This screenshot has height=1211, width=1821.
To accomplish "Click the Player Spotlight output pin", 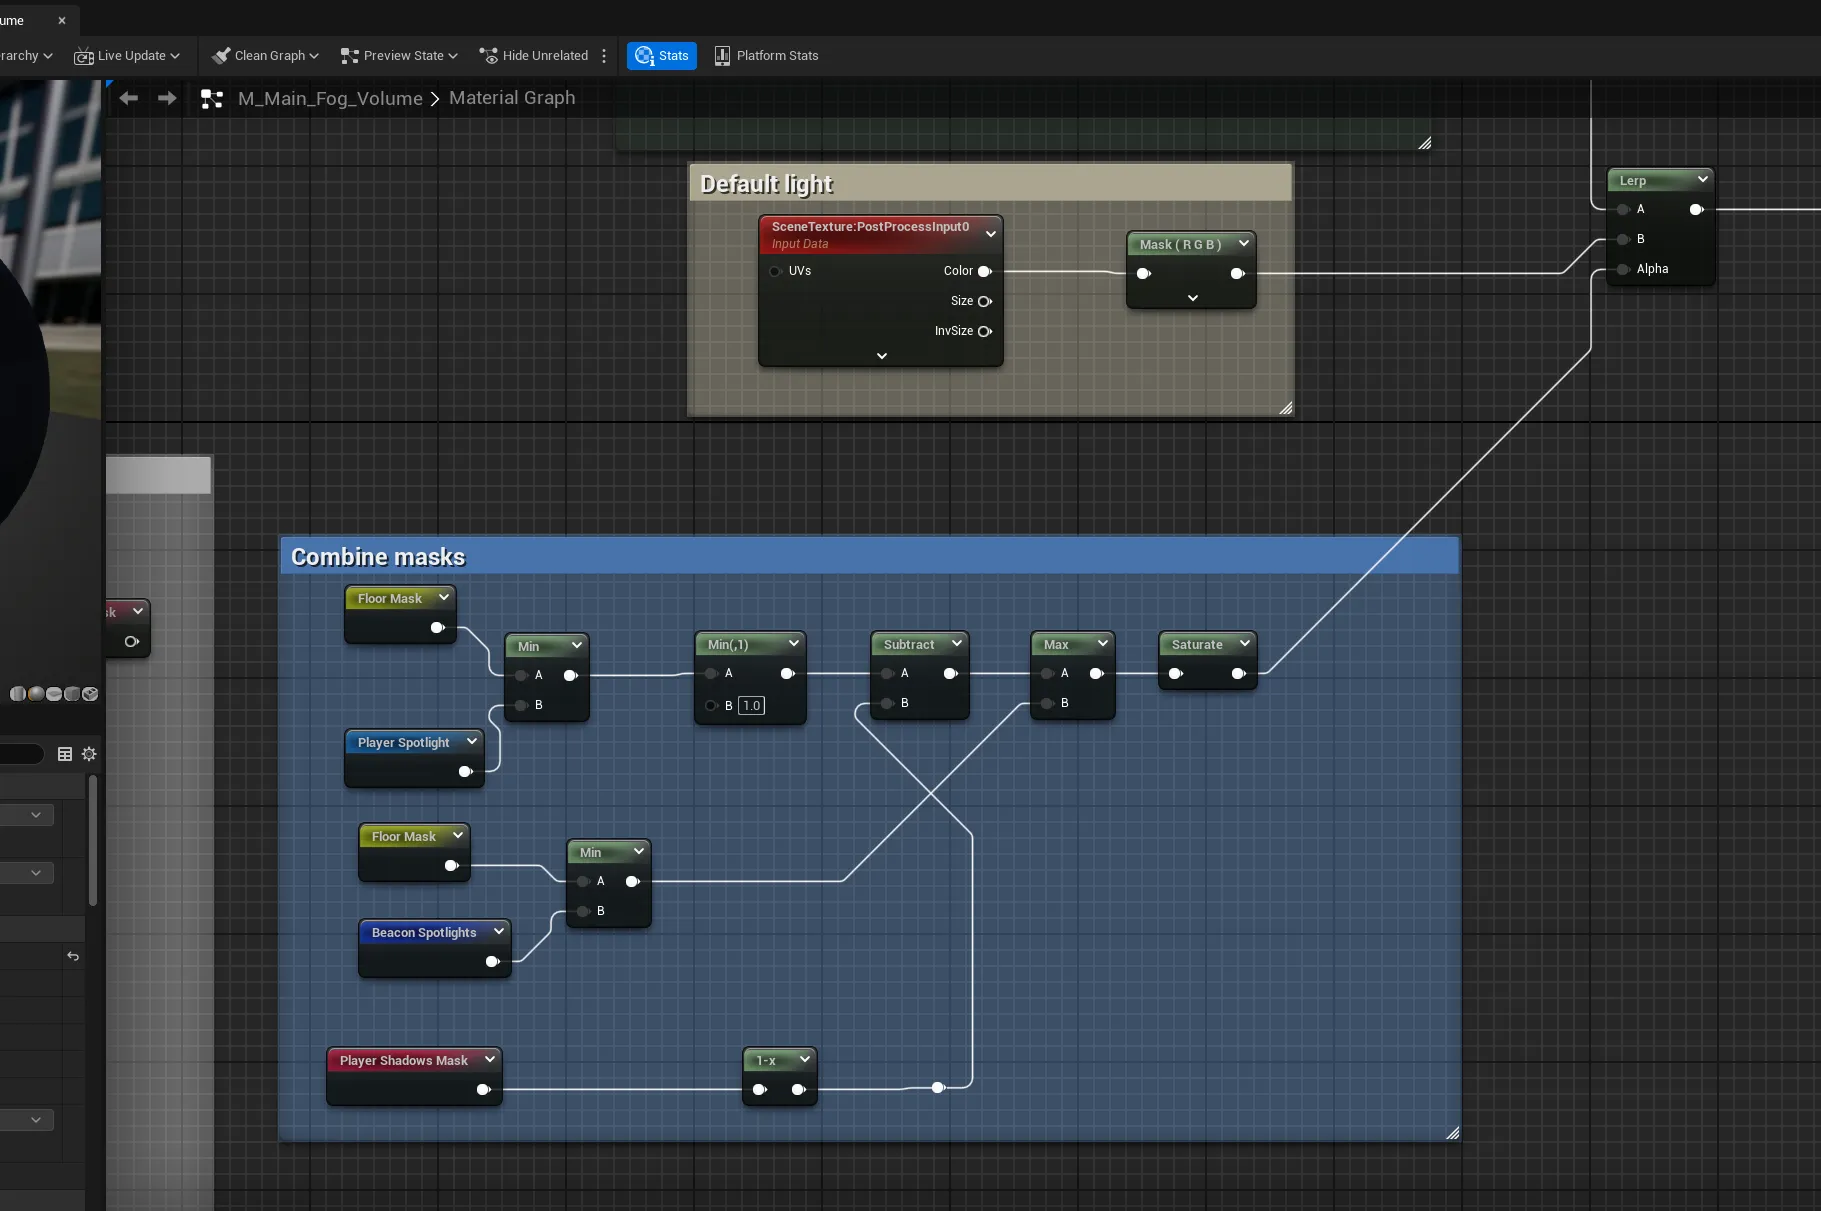I will (x=465, y=772).
